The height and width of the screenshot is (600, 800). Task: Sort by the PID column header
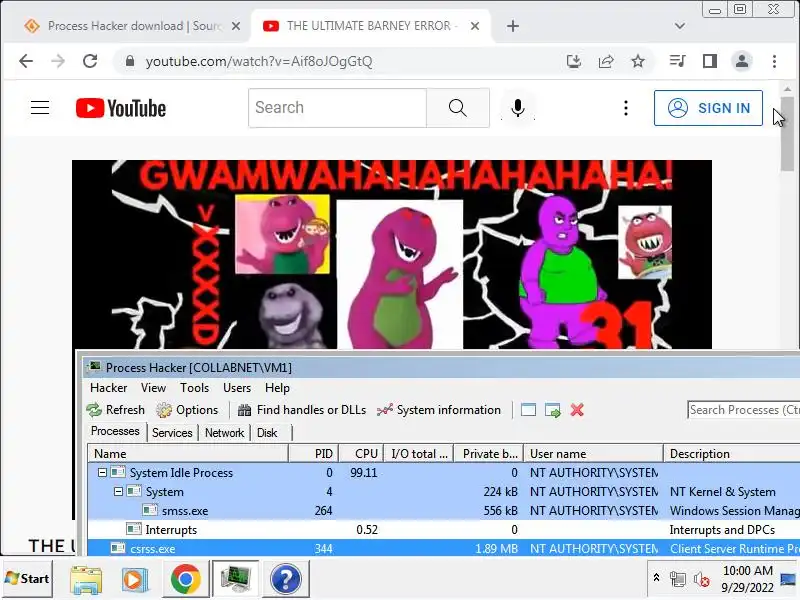point(313,454)
